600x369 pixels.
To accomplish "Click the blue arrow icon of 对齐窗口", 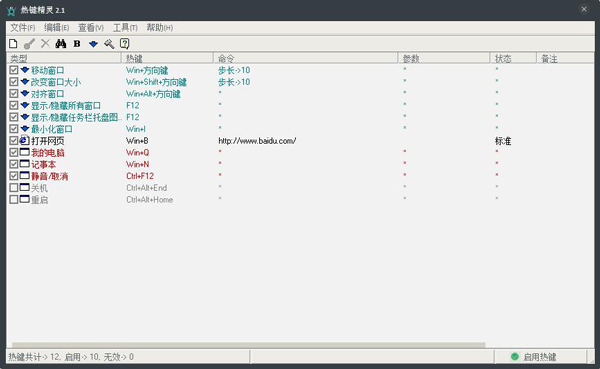I will (25, 93).
